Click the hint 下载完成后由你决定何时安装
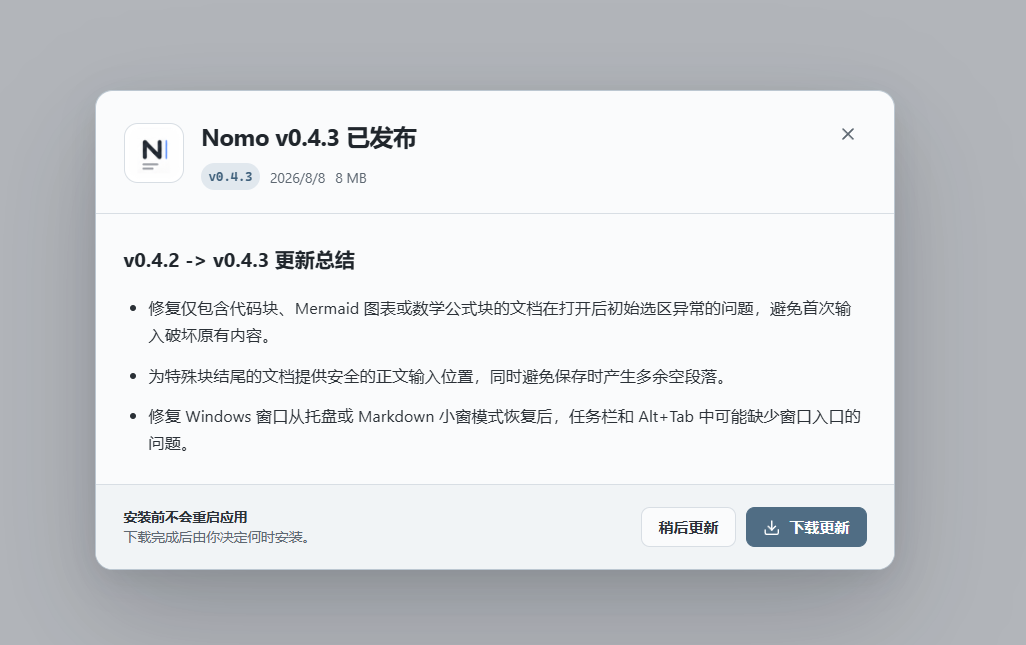The width and height of the screenshot is (1026, 645). [216, 537]
